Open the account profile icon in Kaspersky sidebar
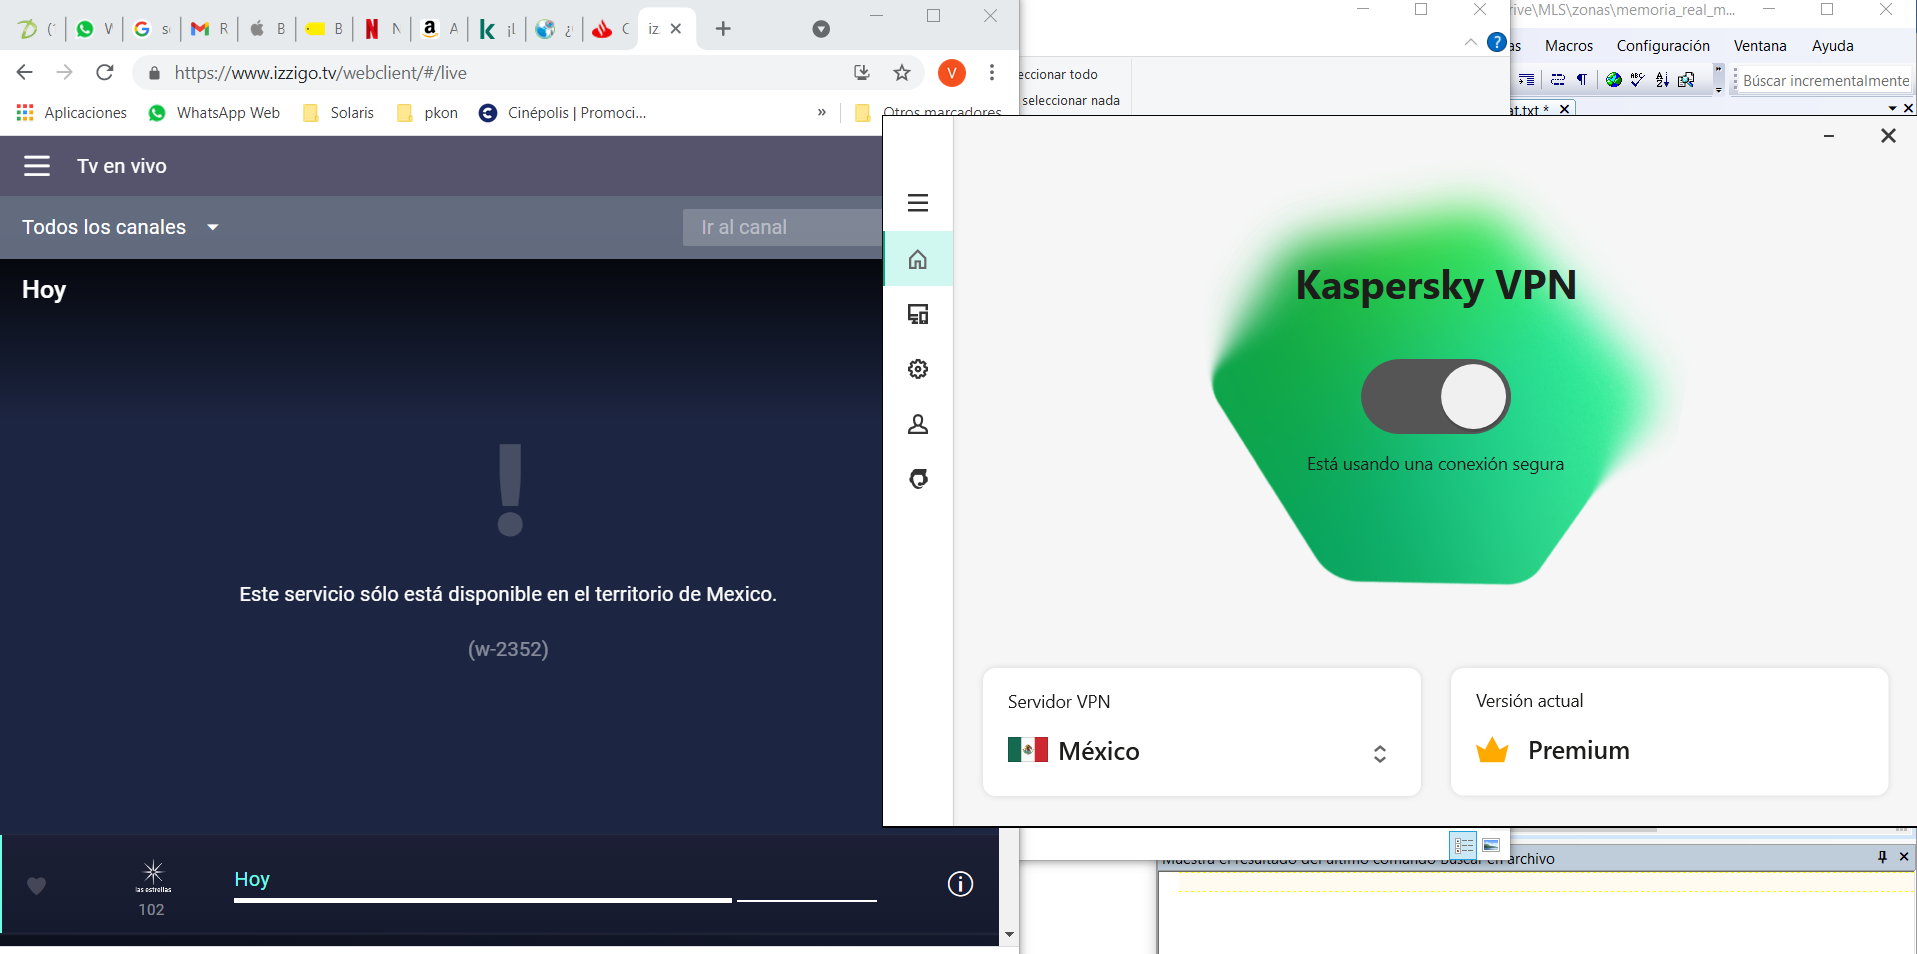This screenshot has height=954, width=1917. (918, 424)
